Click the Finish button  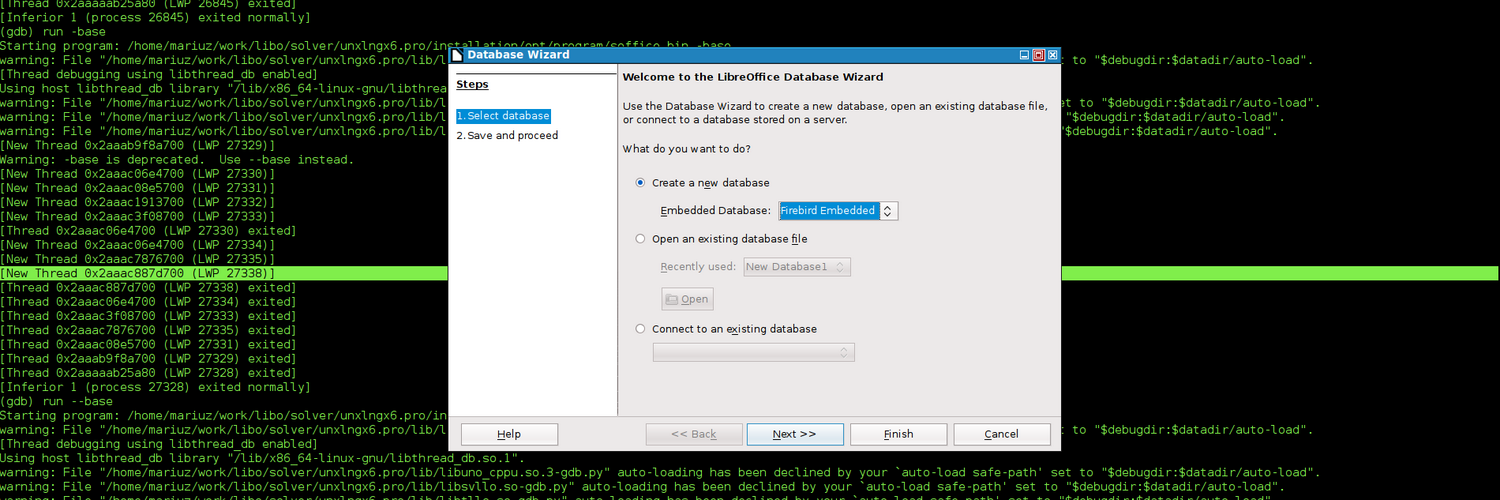898,434
